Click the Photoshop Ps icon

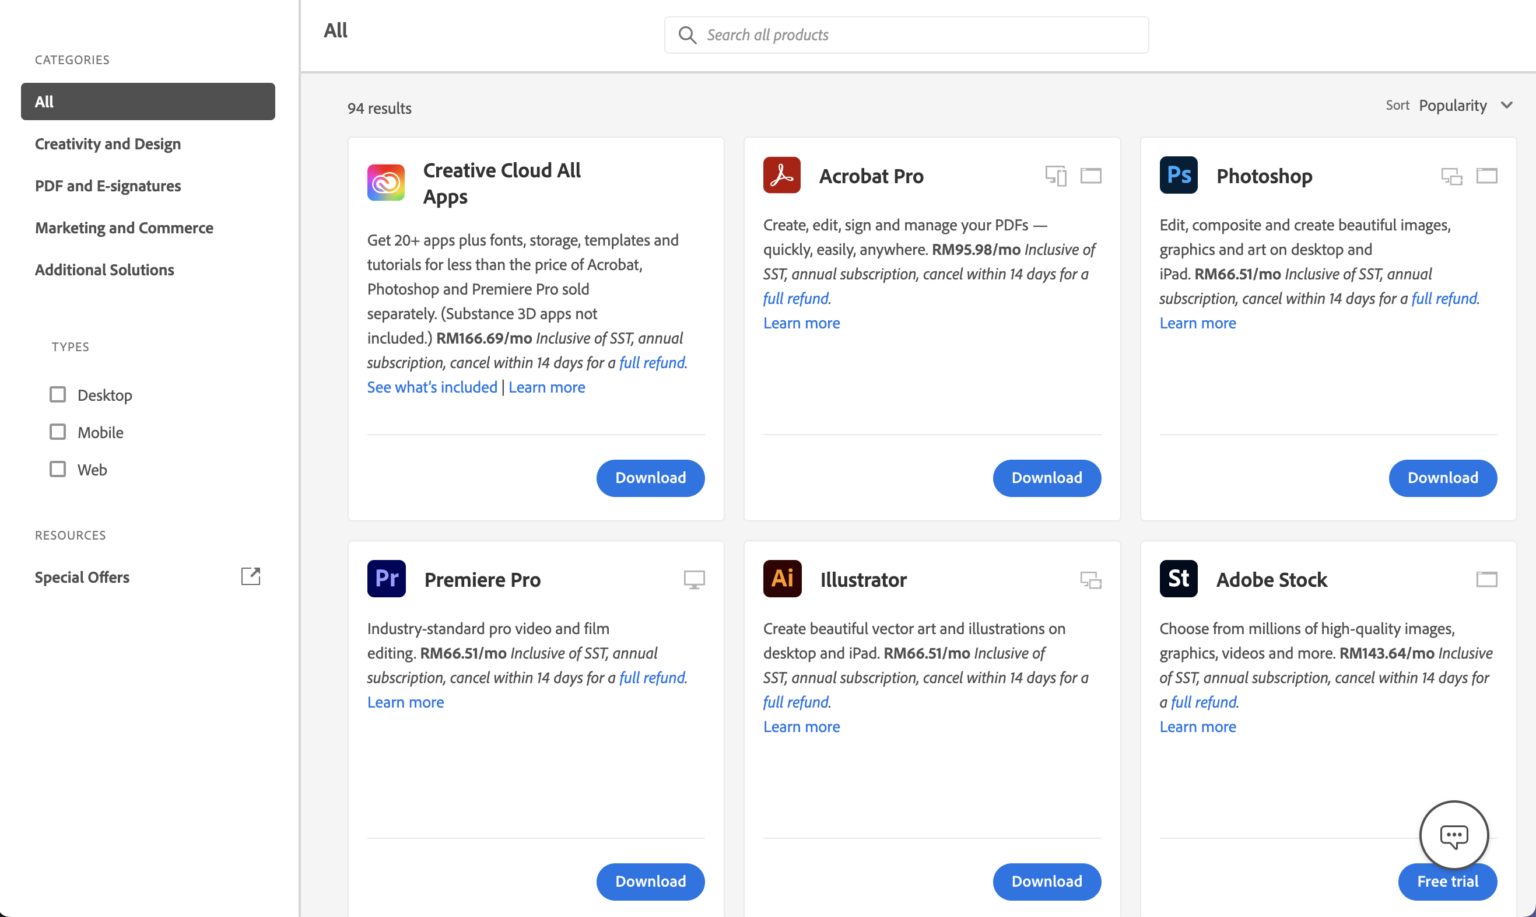(x=1178, y=175)
